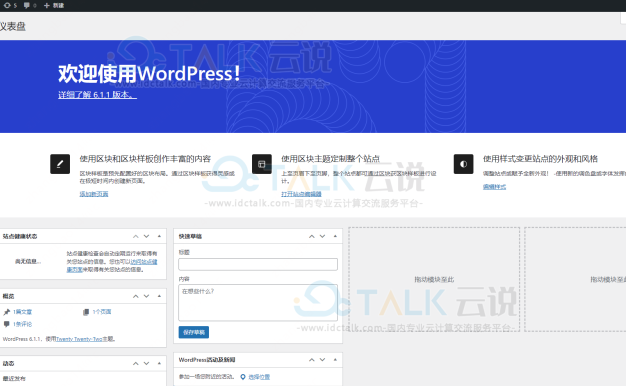Screen dimensions: 626x386
Task: Click the 选择位置 link
Action: click(259, 377)
